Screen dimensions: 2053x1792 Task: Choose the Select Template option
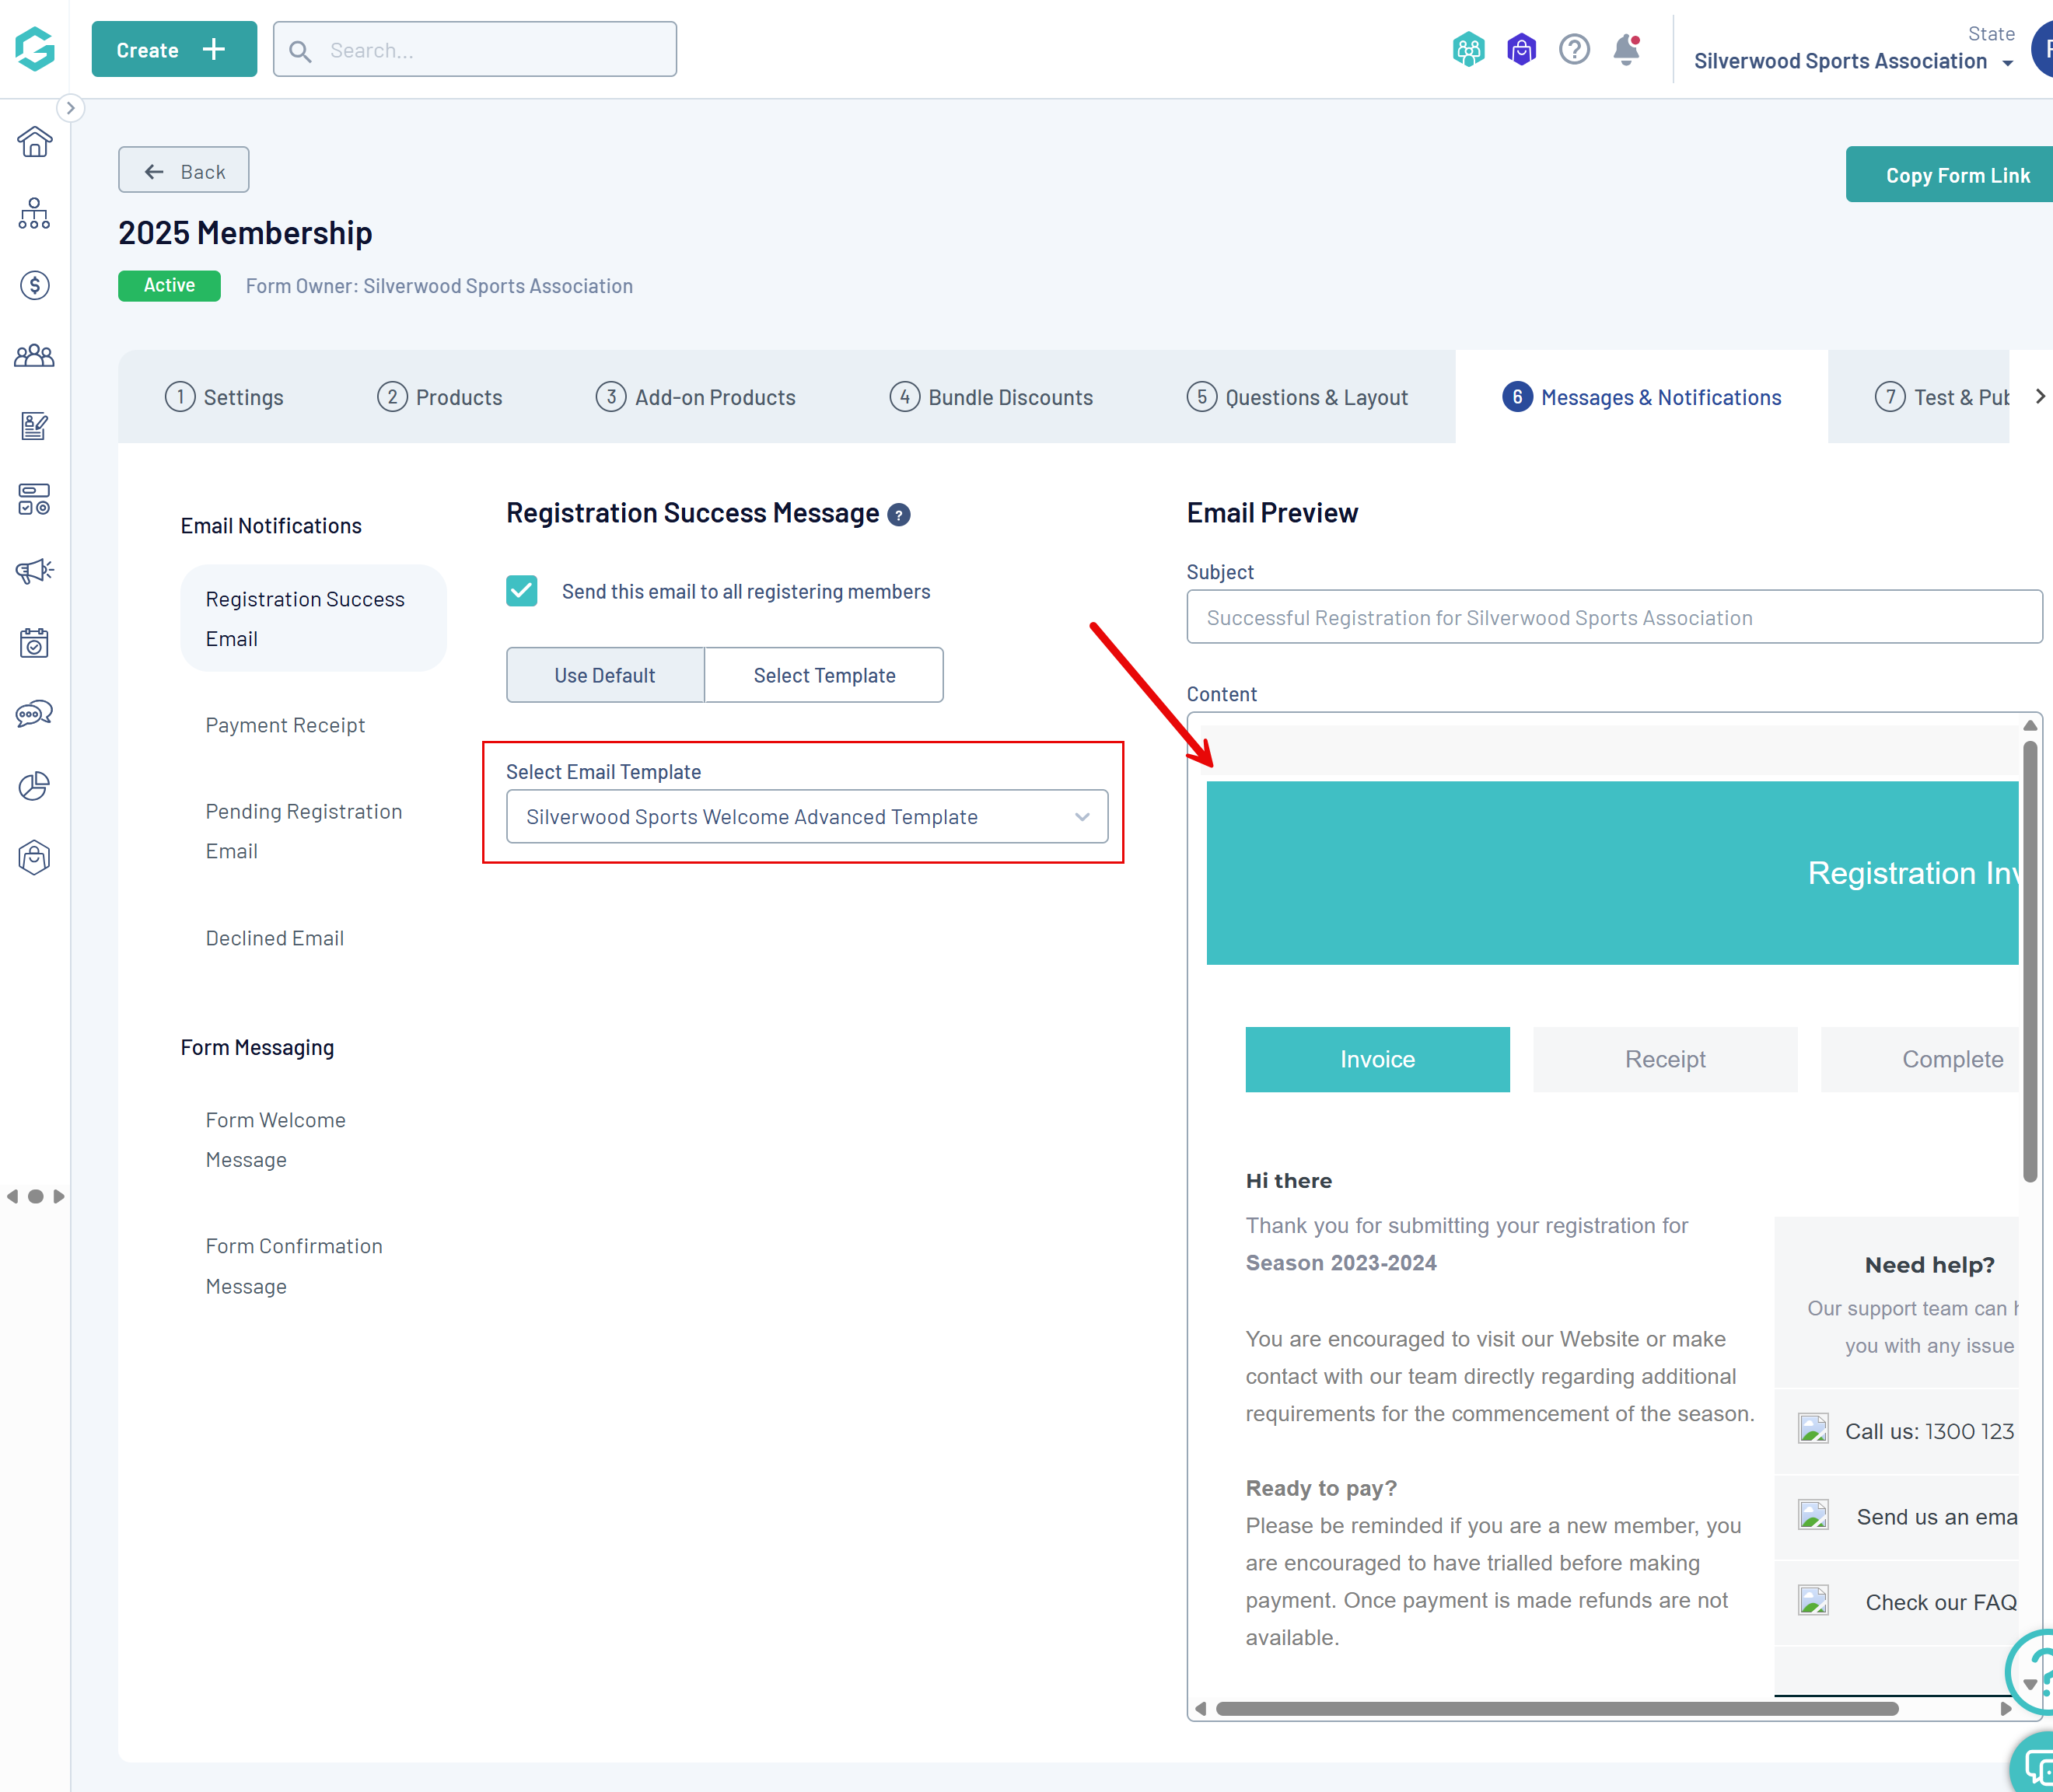[x=824, y=675]
